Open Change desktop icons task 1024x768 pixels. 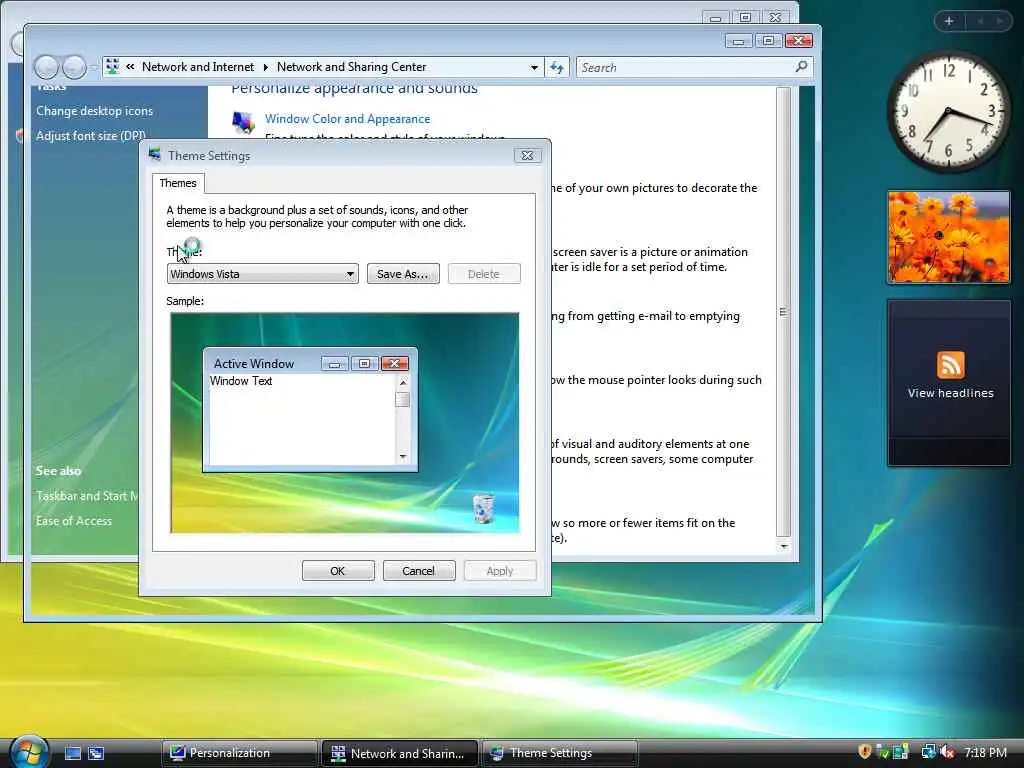94,111
